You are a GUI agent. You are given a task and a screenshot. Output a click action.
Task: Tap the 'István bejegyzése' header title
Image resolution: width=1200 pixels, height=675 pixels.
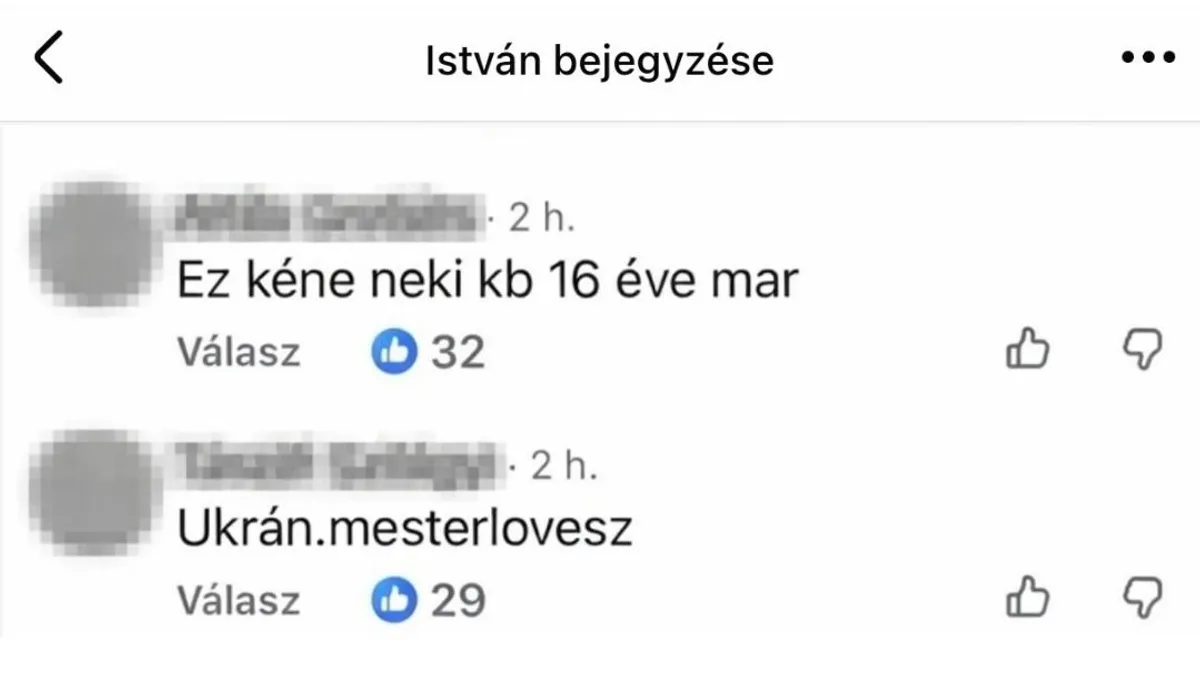click(600, 62)
